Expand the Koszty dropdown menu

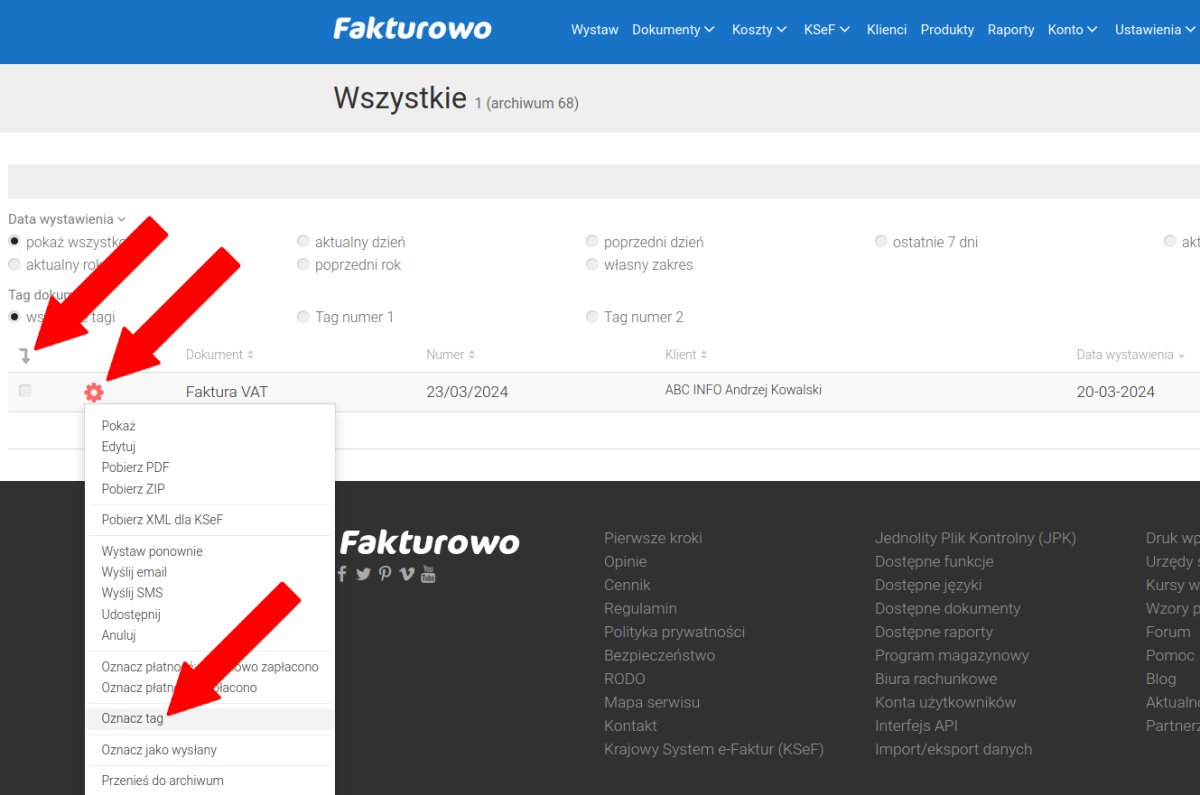tap(759, 30)
